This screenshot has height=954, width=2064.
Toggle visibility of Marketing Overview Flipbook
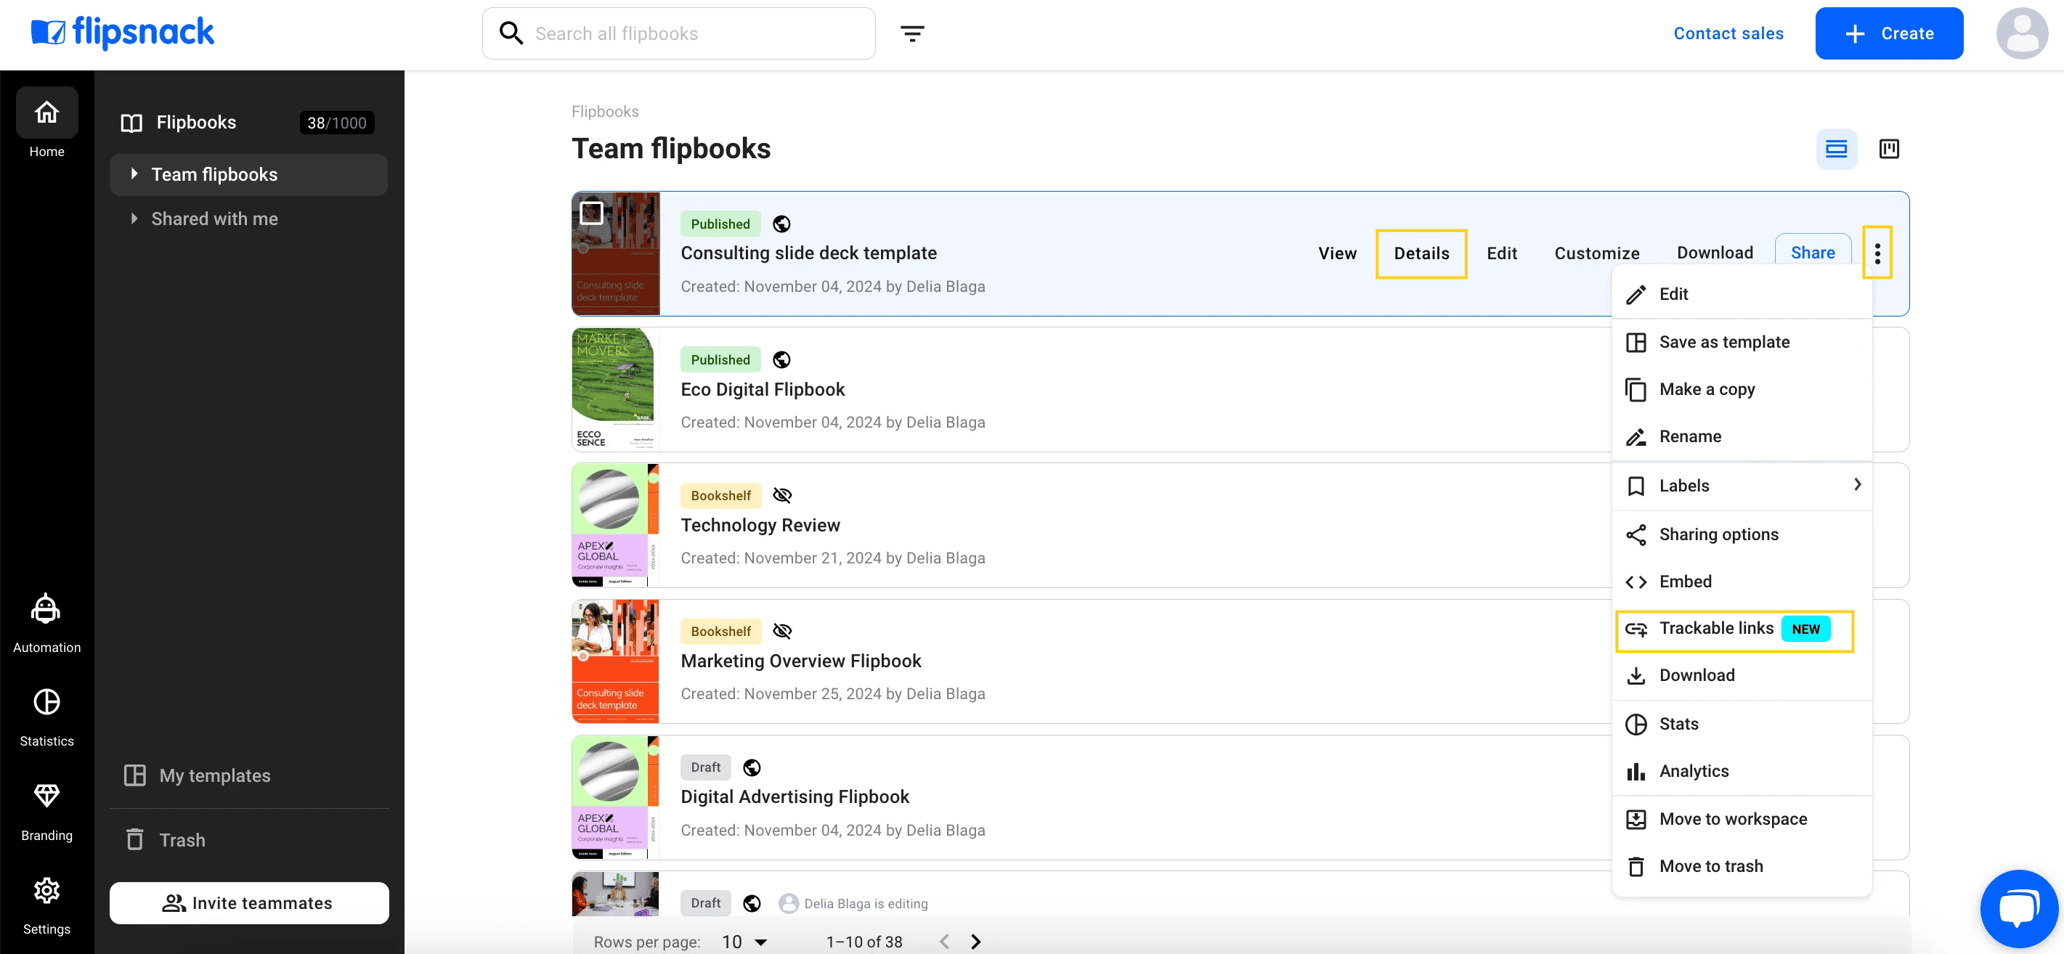point(782,631)
